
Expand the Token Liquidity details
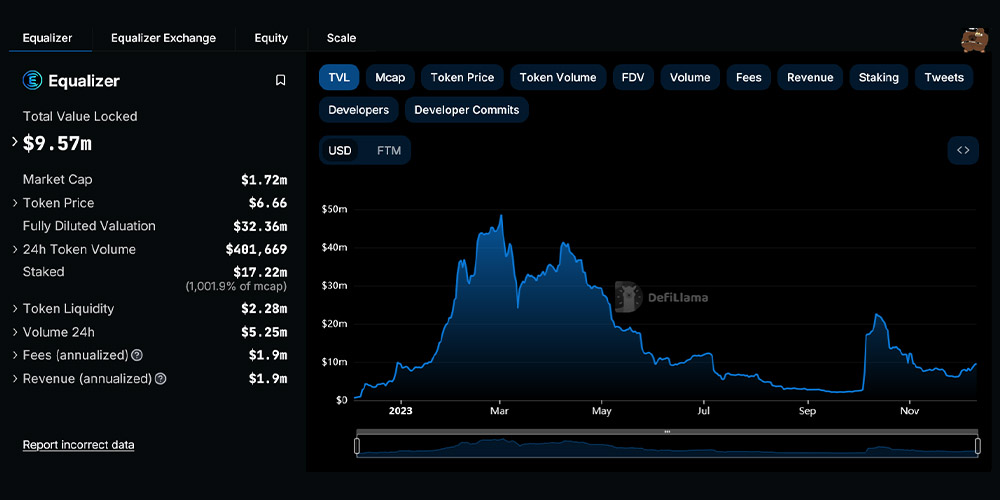15,309
